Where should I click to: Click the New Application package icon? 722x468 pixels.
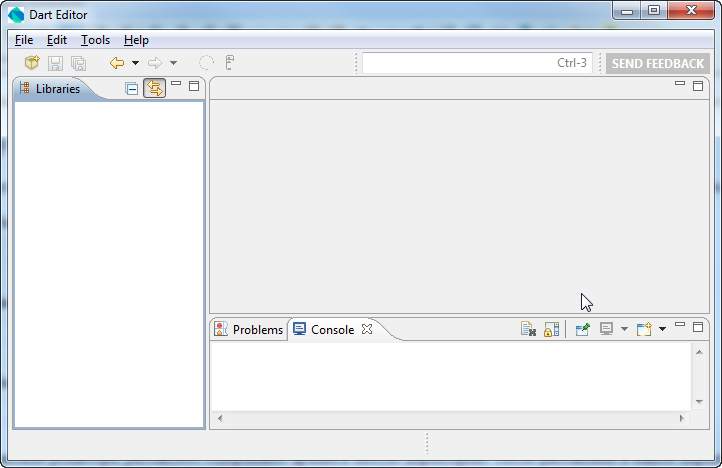[32, 63]
